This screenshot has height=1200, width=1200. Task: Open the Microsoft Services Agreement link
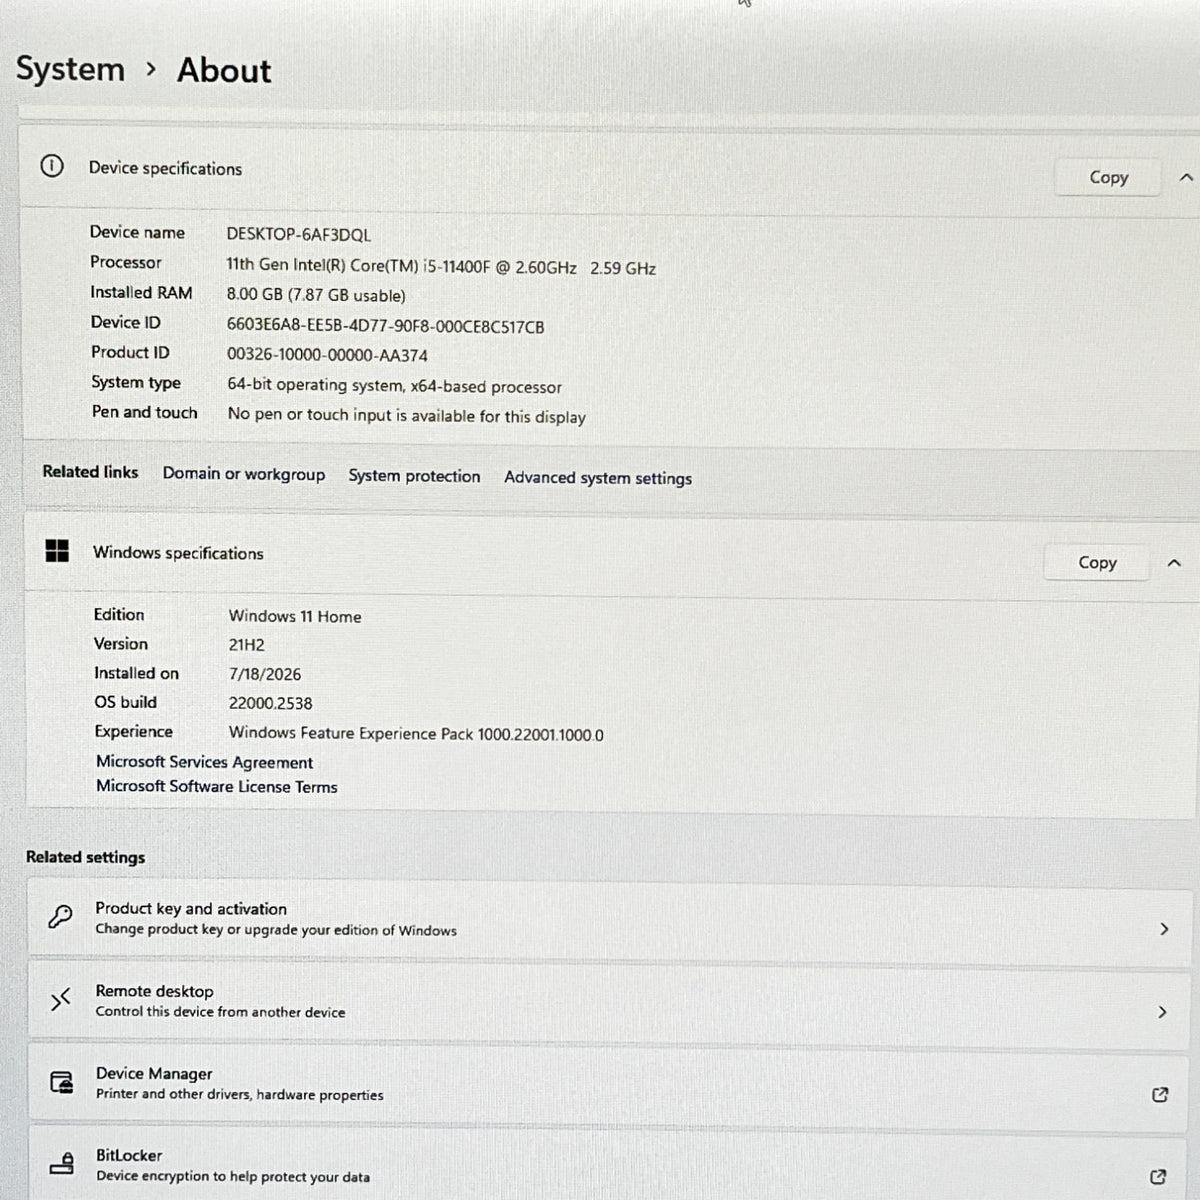[204, 762]
